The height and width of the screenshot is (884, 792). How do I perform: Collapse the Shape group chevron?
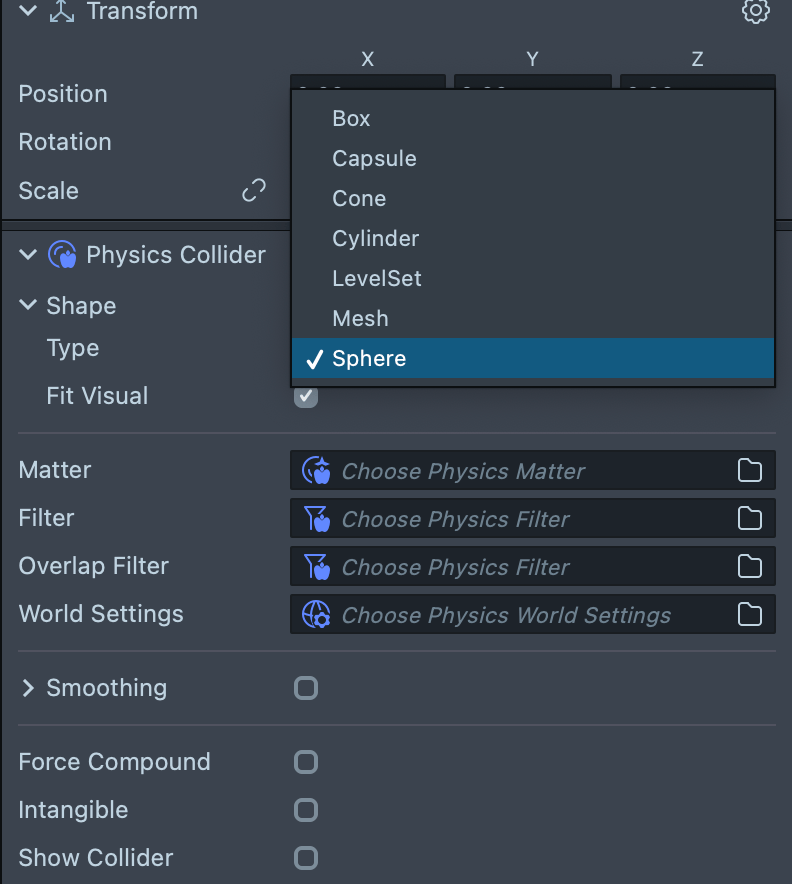coord(28,306)
